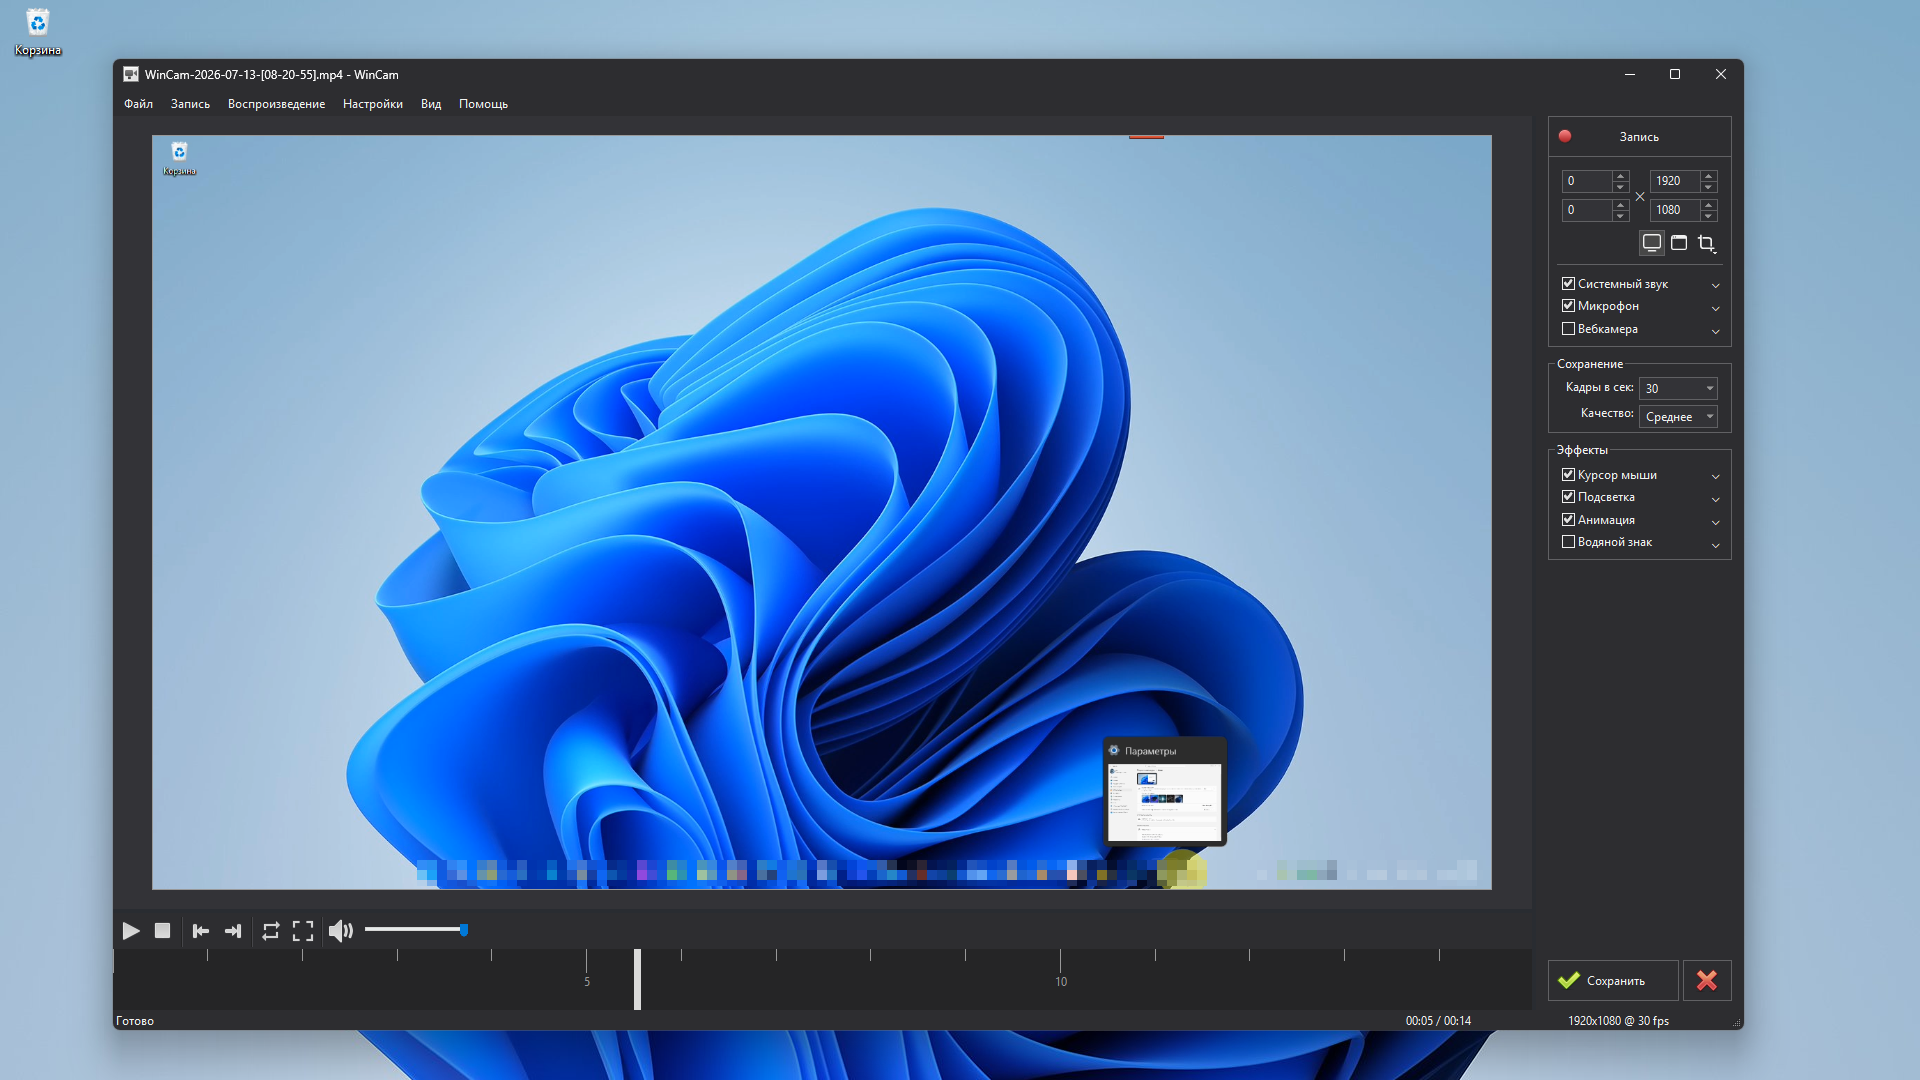The height and width of the screenshot is (1080, 1920).
Task: Turn off the Подсветка checkbox
Action: pos(1568,497)
